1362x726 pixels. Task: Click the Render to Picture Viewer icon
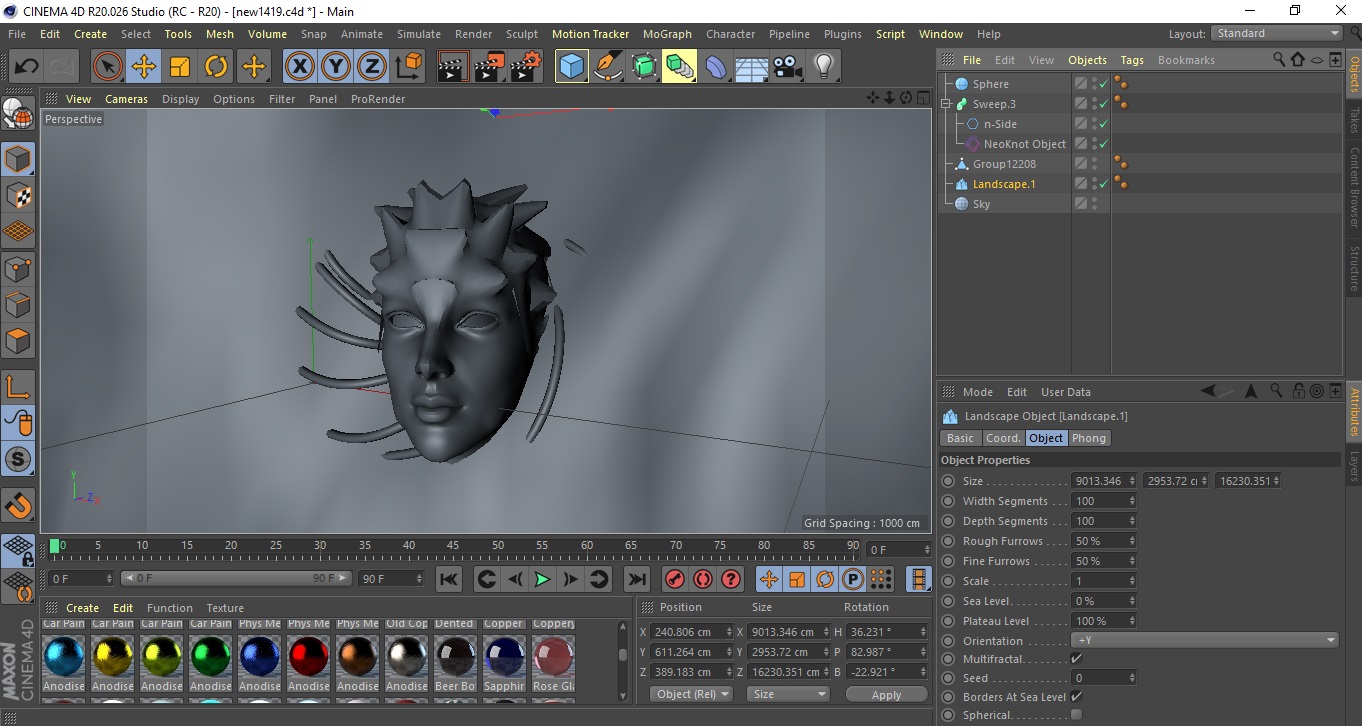point(489,67)
